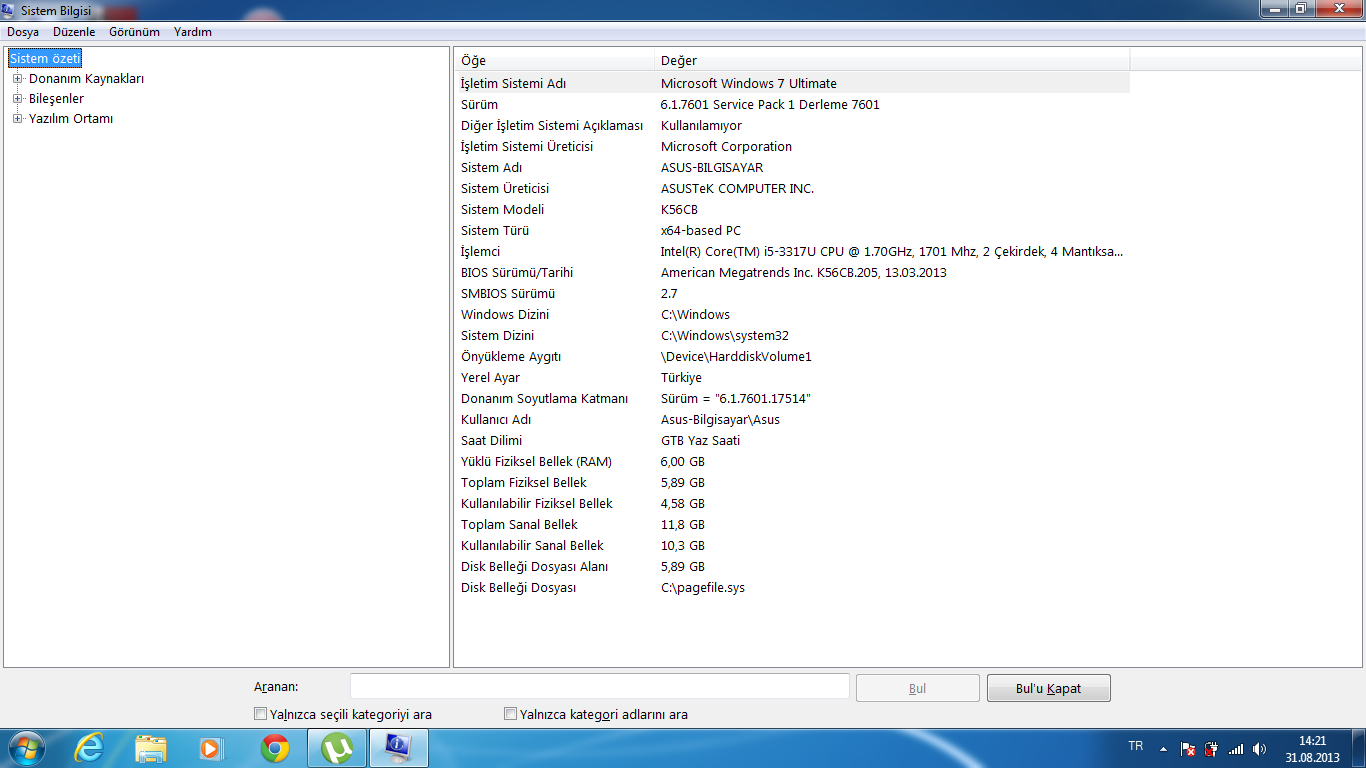The height and width of the screenshot is (768, 1366).
Task: Select the Disk Belleği Dosyası Alanı row
Action: click(793, 566)
